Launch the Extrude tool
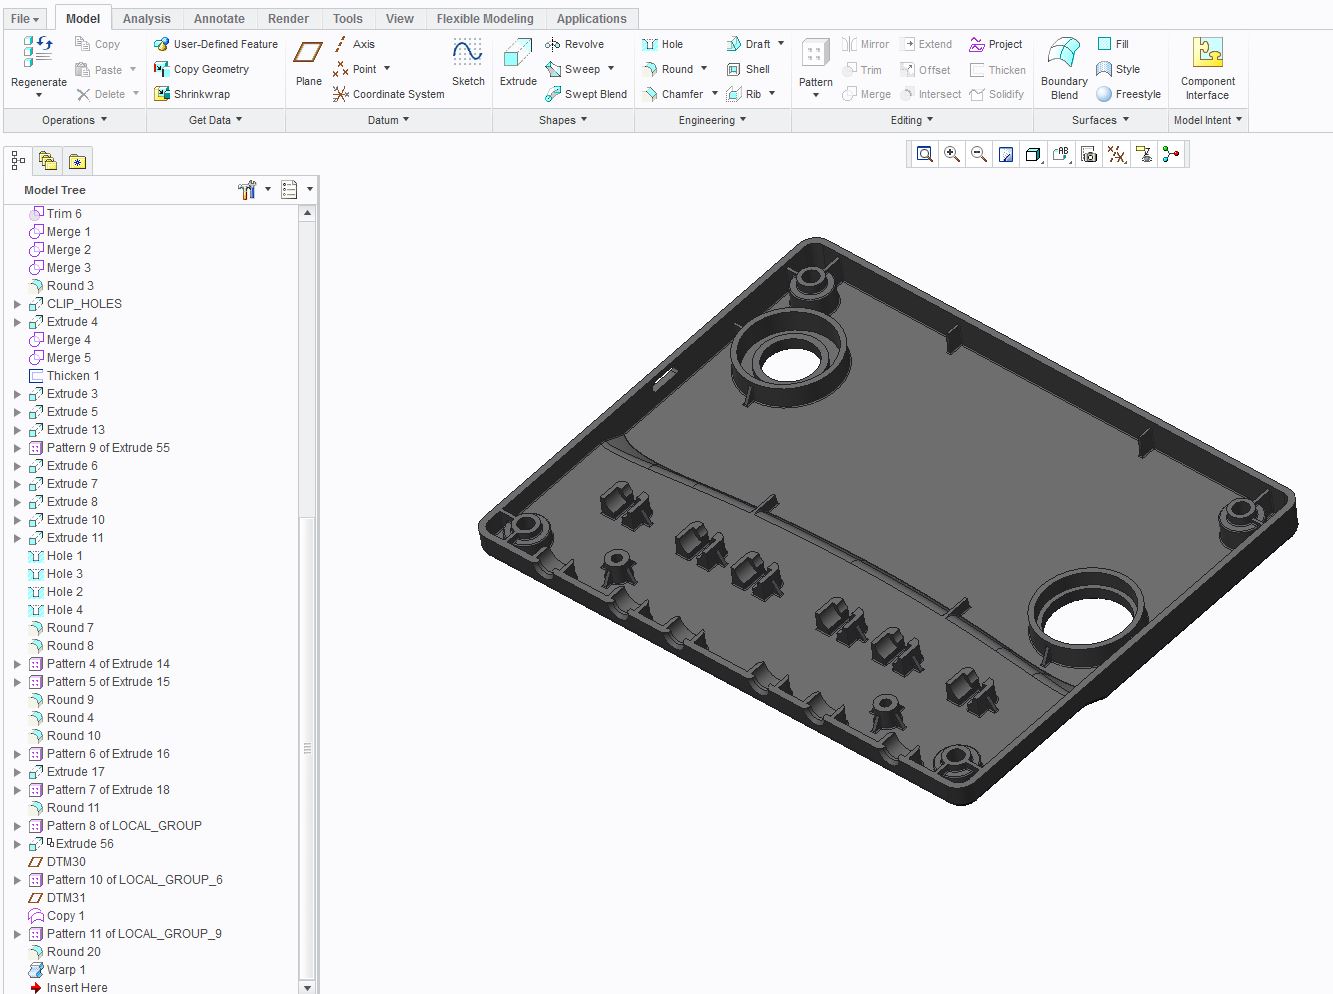This screenshot has width=1333, height=994. (x=518, y=63)
